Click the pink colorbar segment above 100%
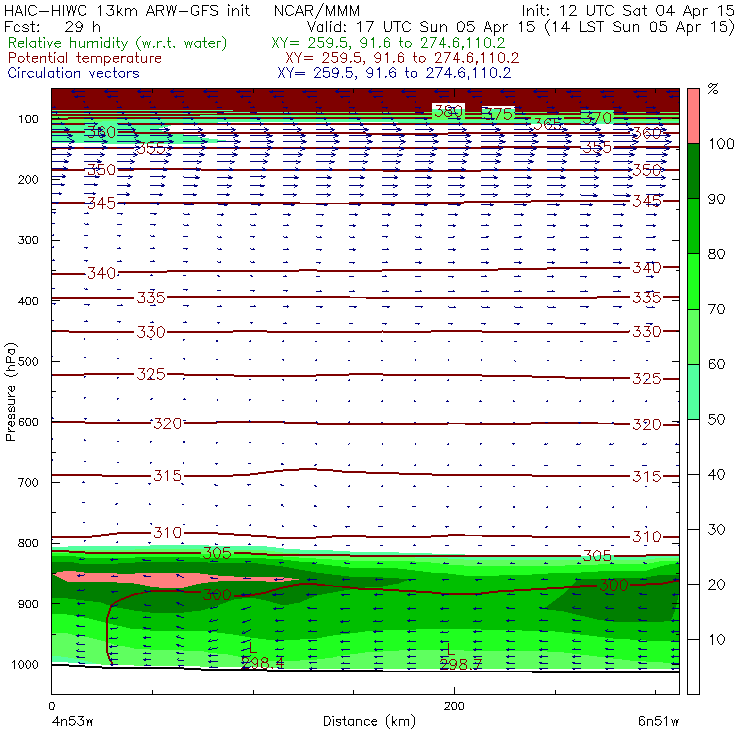The width and height of the screenshot is (740, 740). coord(693,116)
